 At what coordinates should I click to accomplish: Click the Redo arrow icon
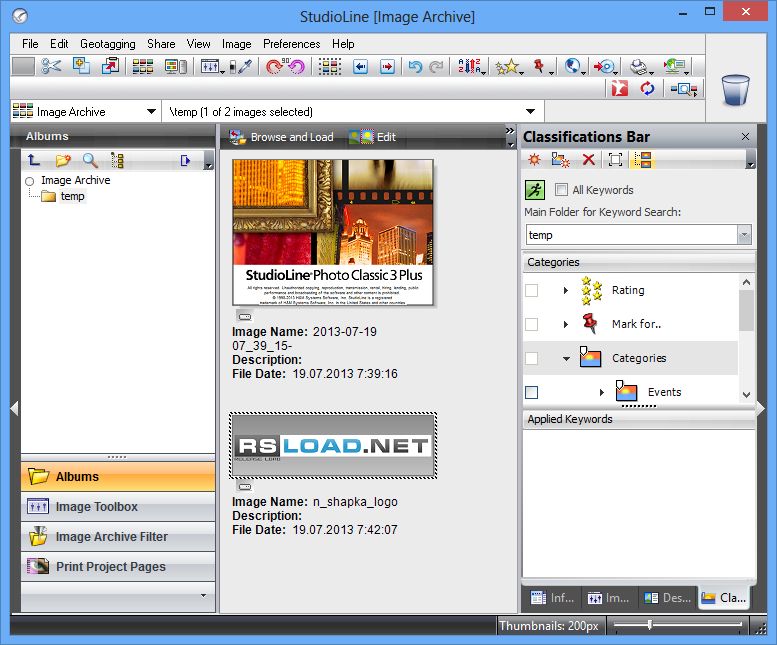[x=436, y=66]
